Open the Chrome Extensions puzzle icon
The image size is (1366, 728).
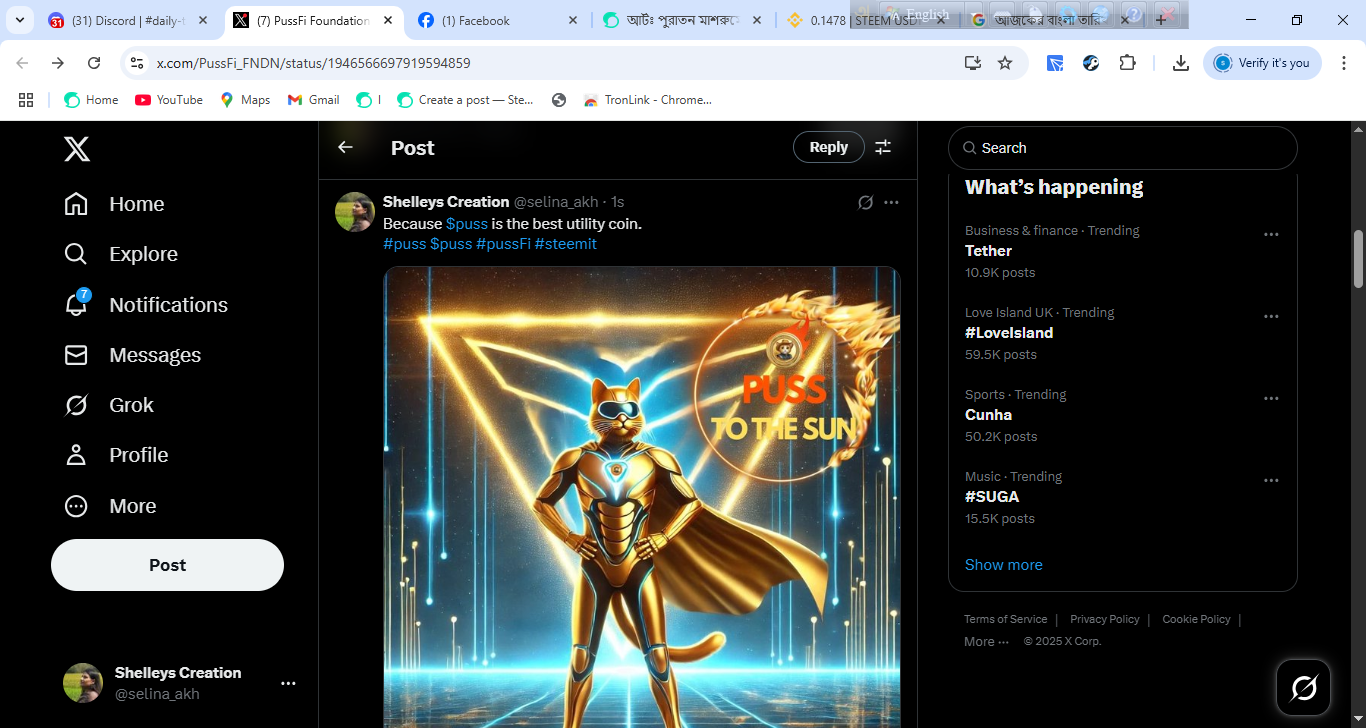pyautogui.click(x=1127, y=63)
